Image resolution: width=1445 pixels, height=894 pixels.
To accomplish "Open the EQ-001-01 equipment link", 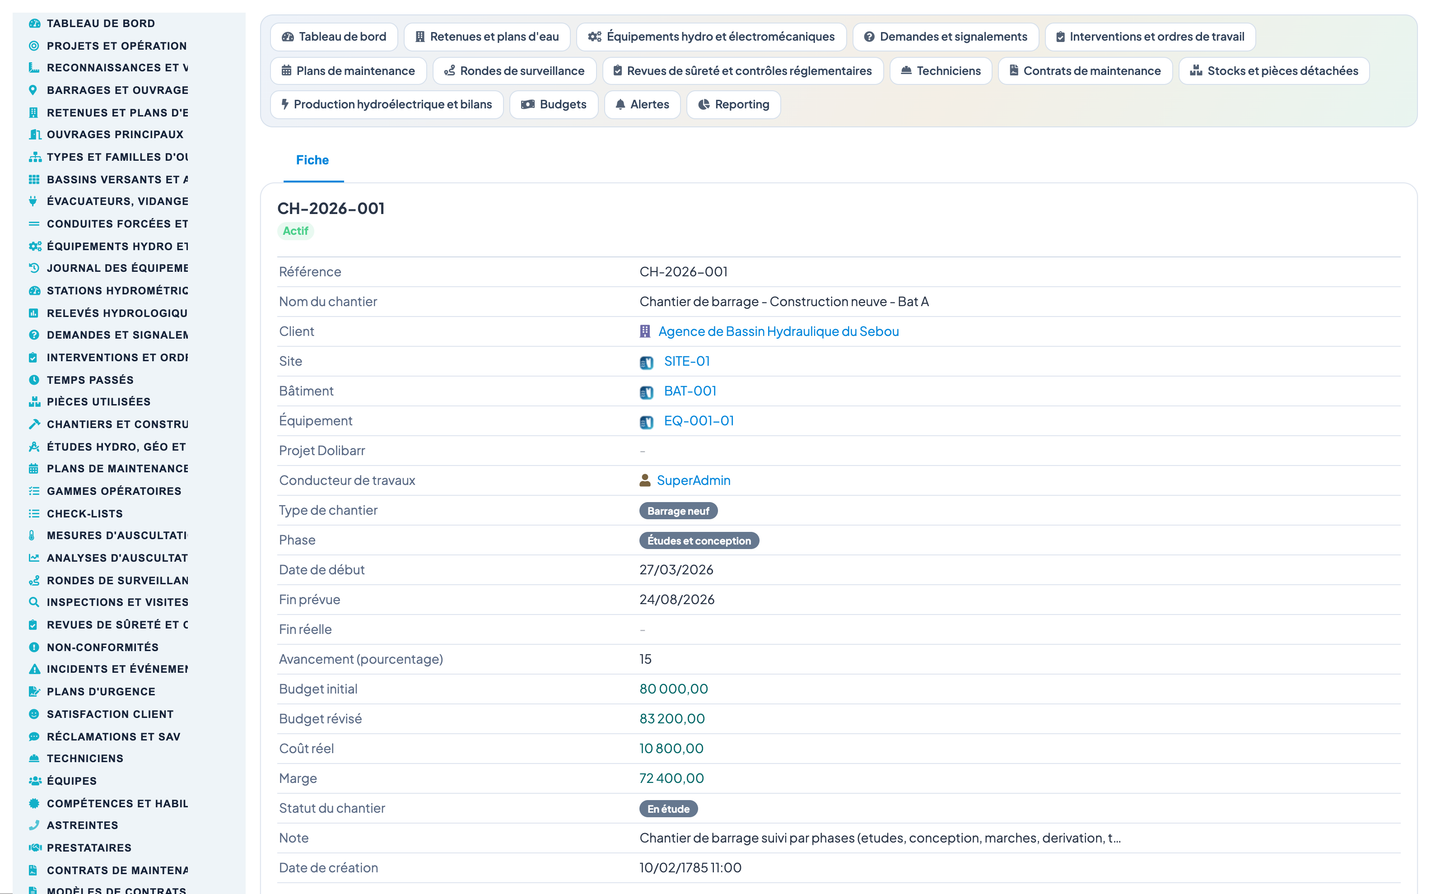I will click(x=699, y=421).
